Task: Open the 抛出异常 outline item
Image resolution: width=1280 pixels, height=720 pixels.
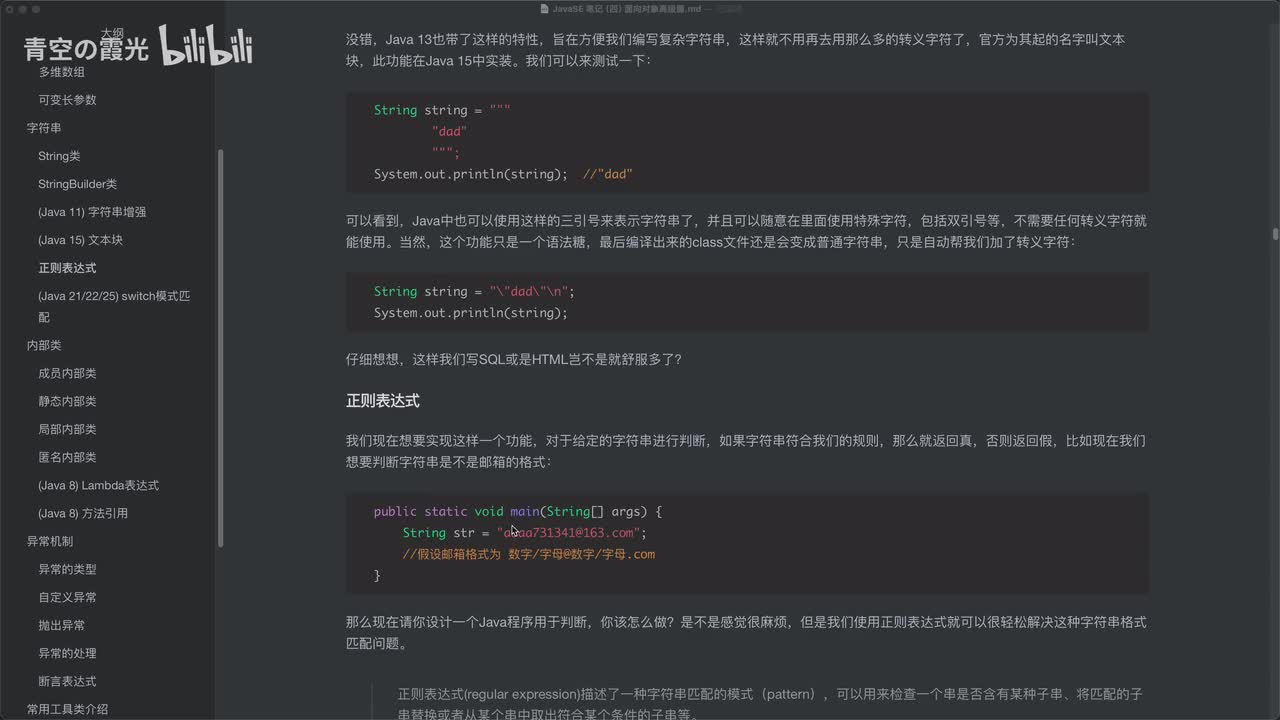Action: click(x=61, y=625)
